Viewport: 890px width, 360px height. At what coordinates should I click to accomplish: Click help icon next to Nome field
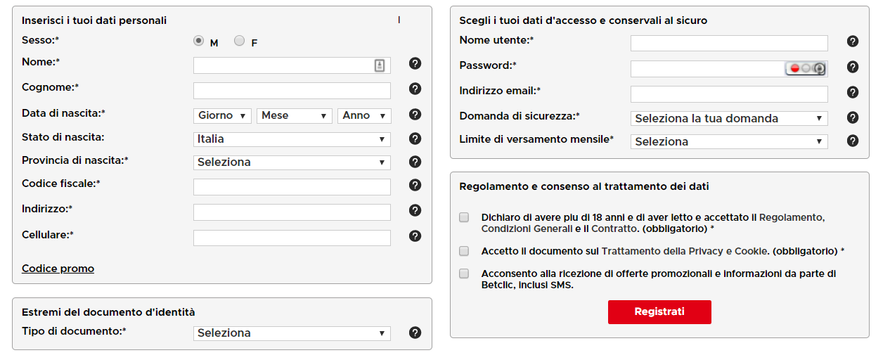point(415,64)
